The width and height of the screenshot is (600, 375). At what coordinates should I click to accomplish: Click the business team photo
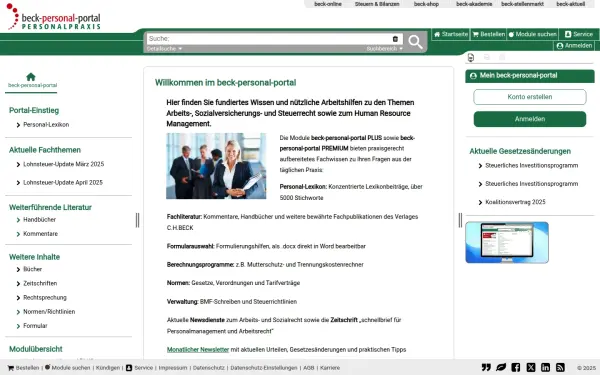point(216,166)
